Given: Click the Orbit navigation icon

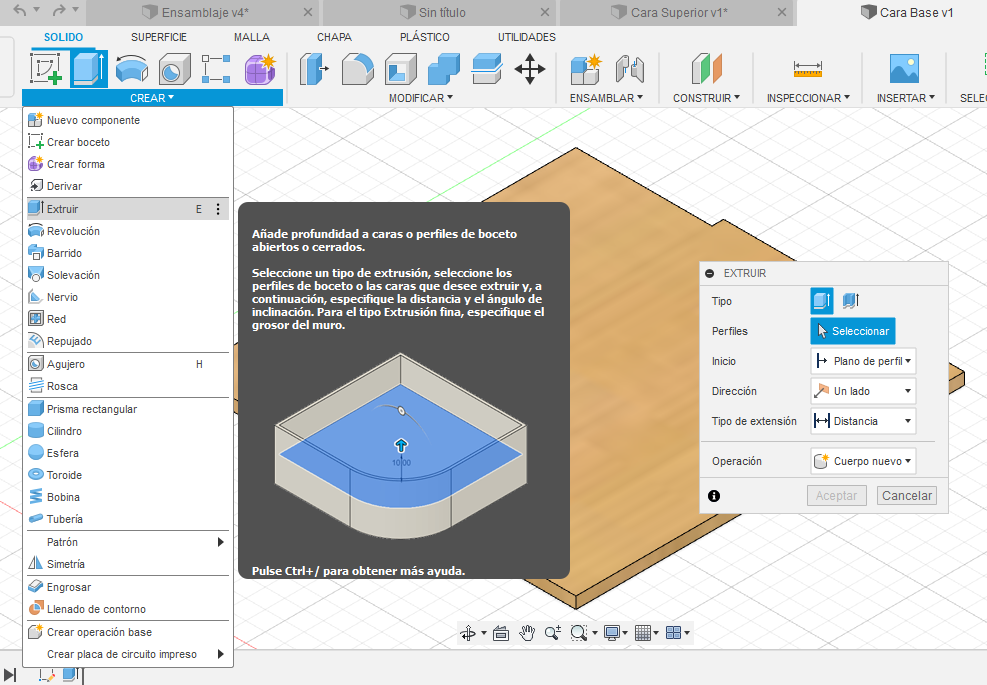Looking at the screenshot, I should pyautogui.click(x=468, y=633).
